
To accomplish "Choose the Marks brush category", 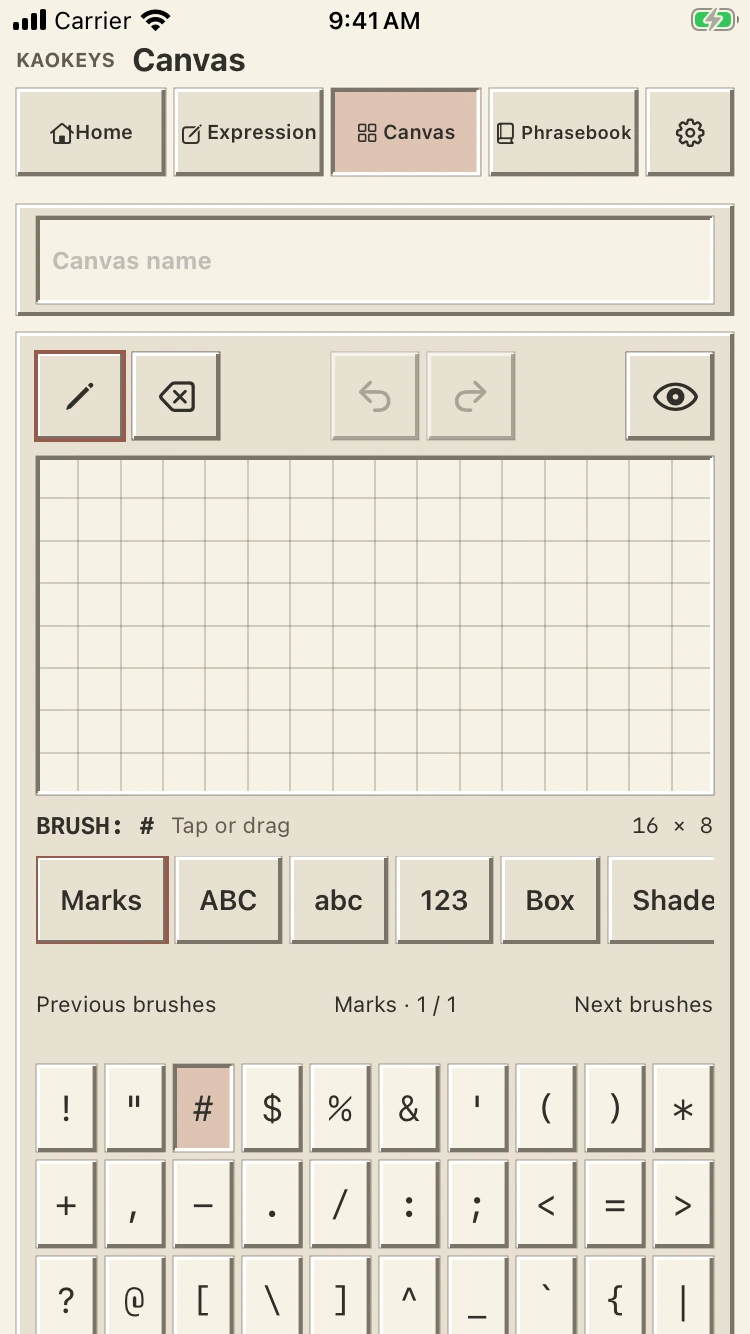I will (102, 900).
